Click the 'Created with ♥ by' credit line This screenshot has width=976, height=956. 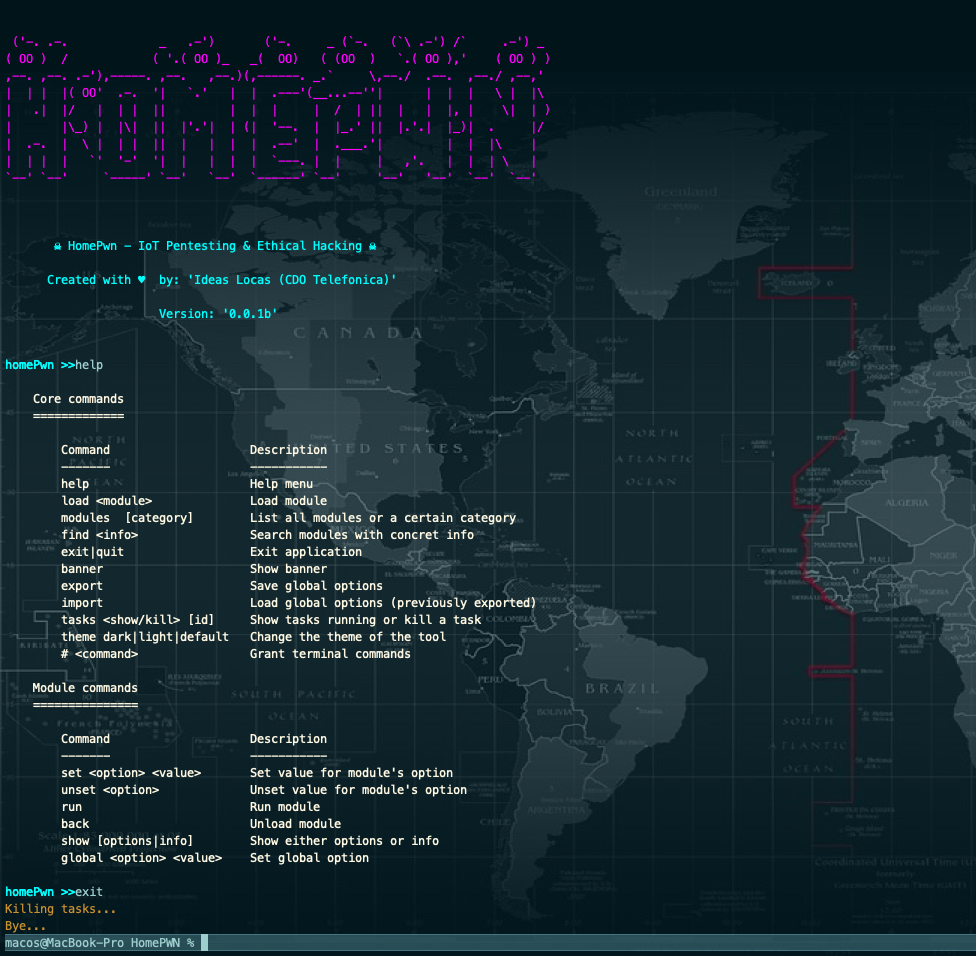pos(222,280)
